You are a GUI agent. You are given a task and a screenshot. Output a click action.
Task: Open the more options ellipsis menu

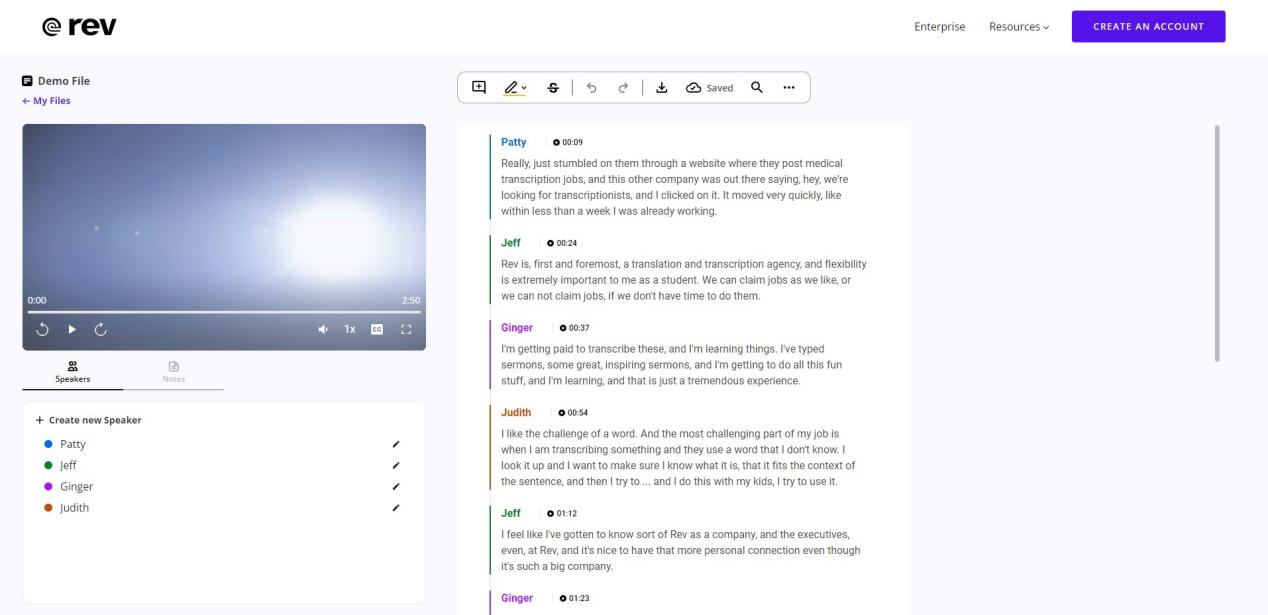[789, 87]
